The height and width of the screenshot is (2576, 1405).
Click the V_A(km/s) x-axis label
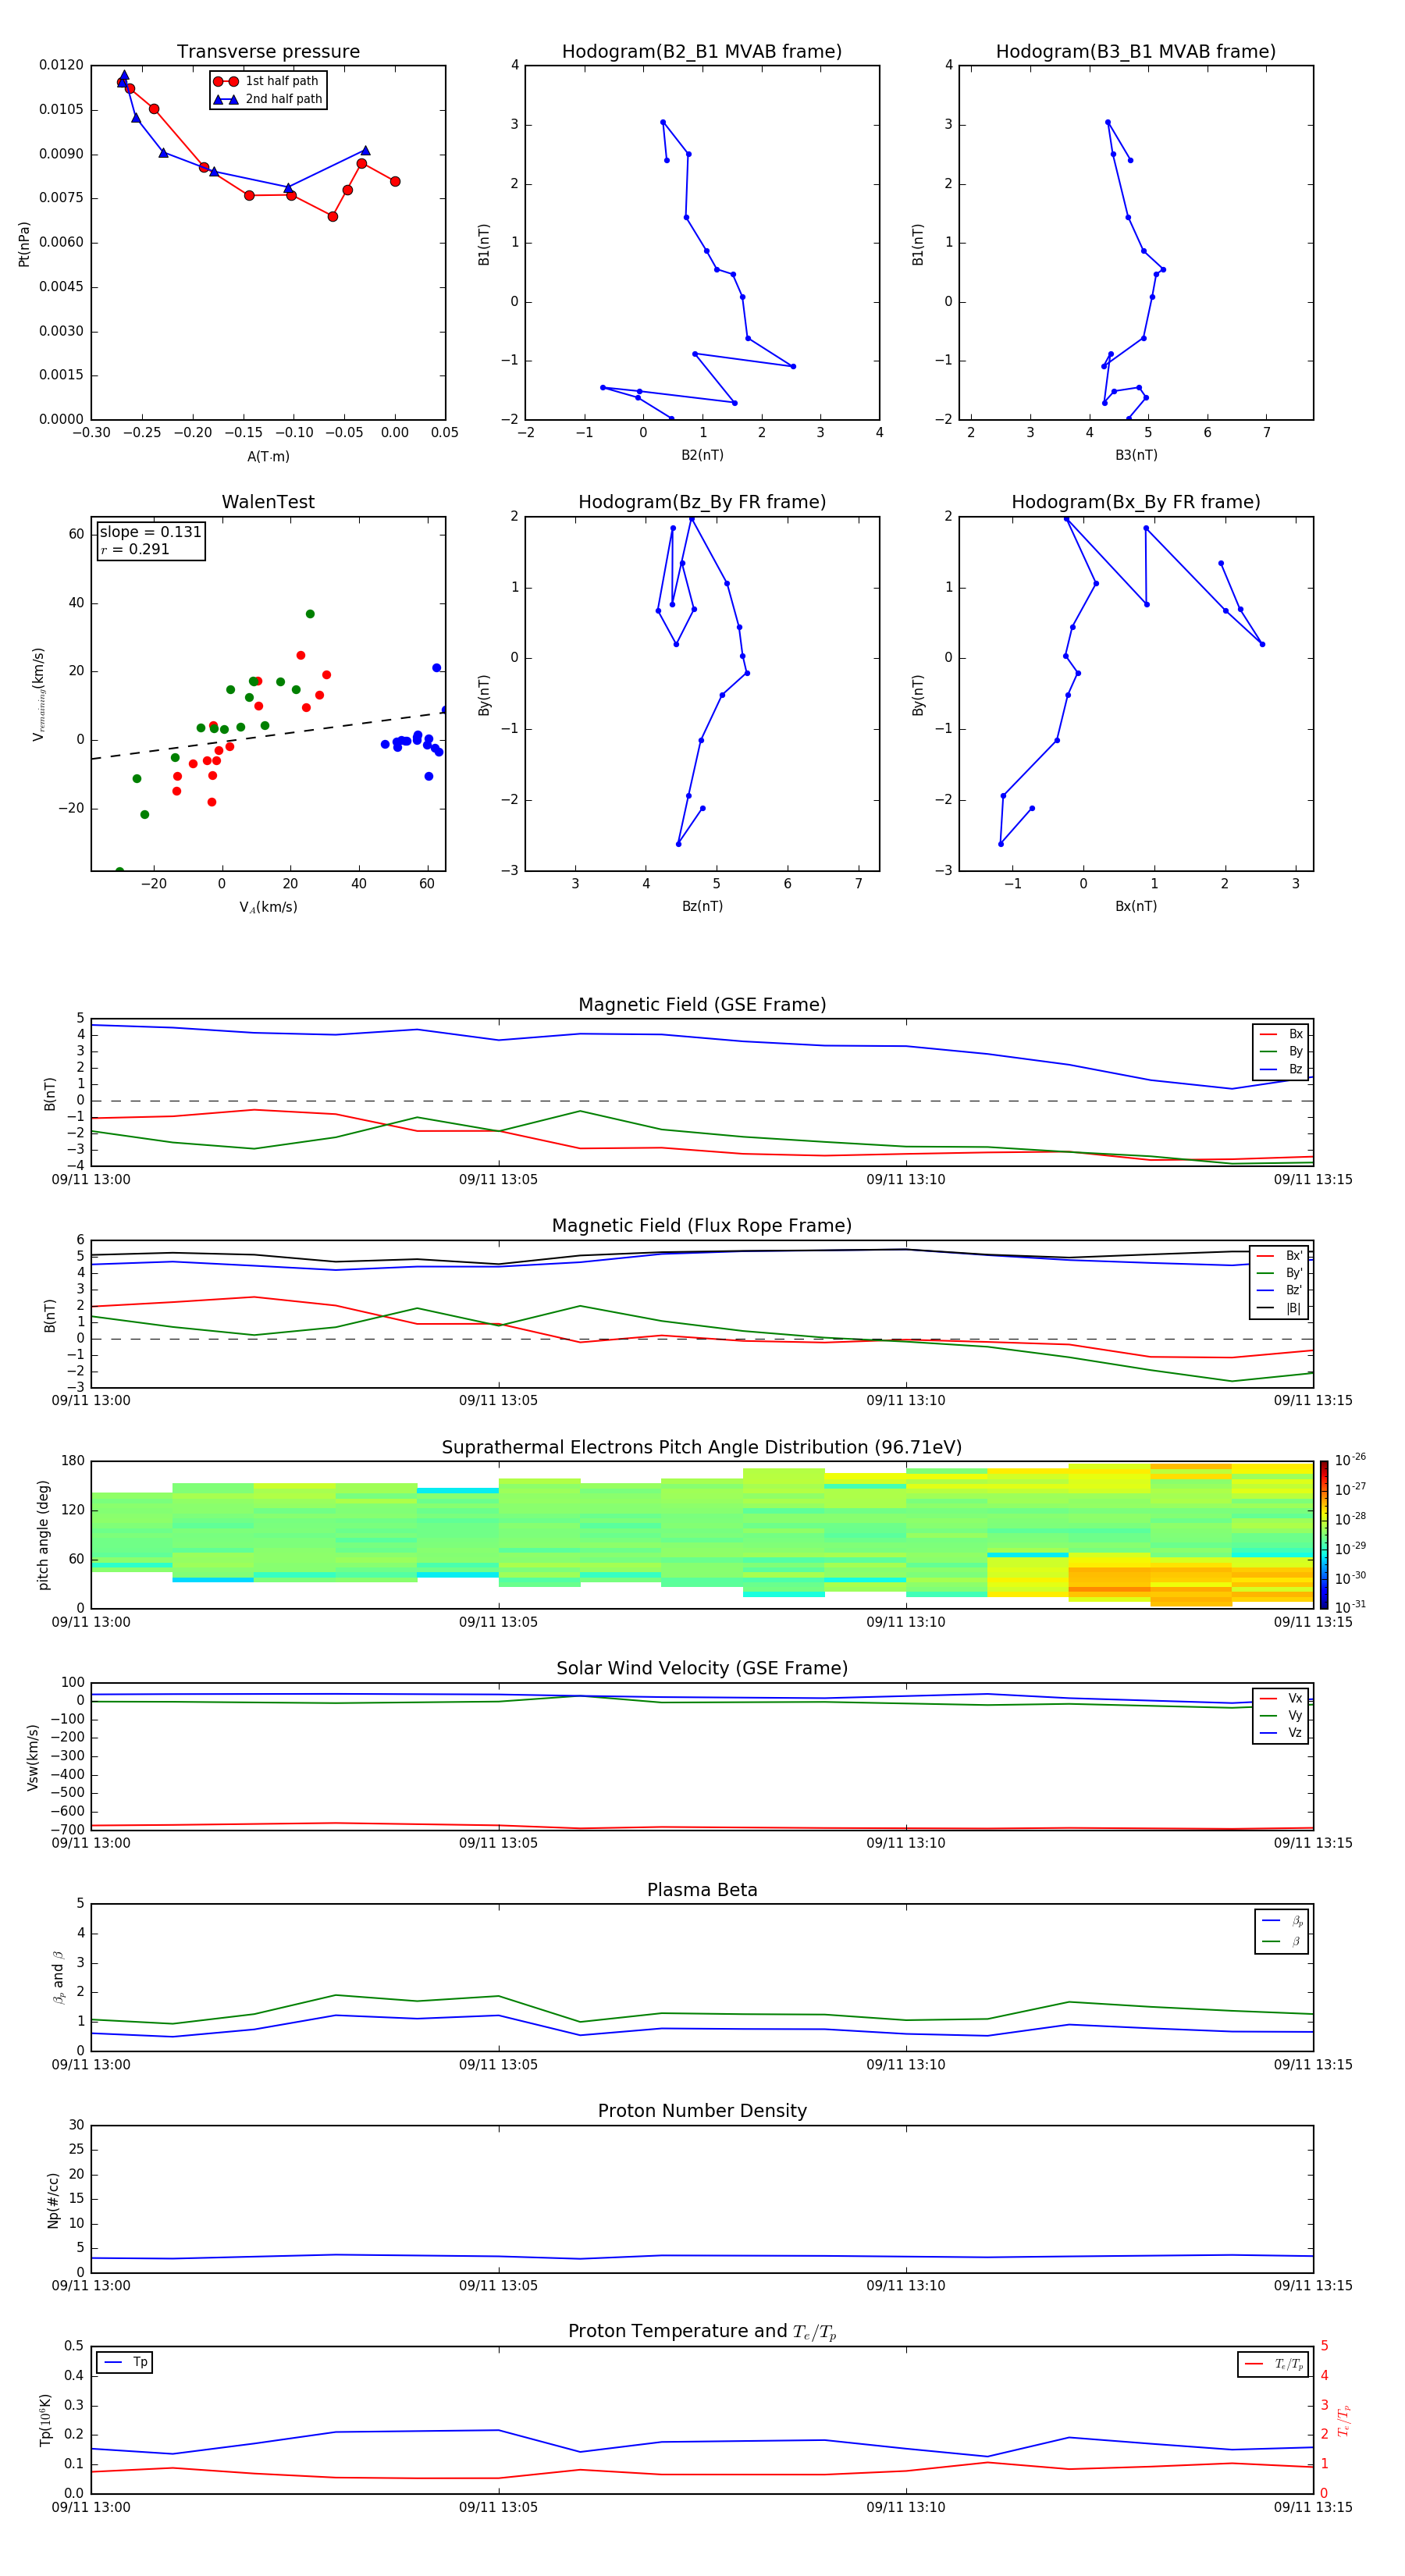268,907
